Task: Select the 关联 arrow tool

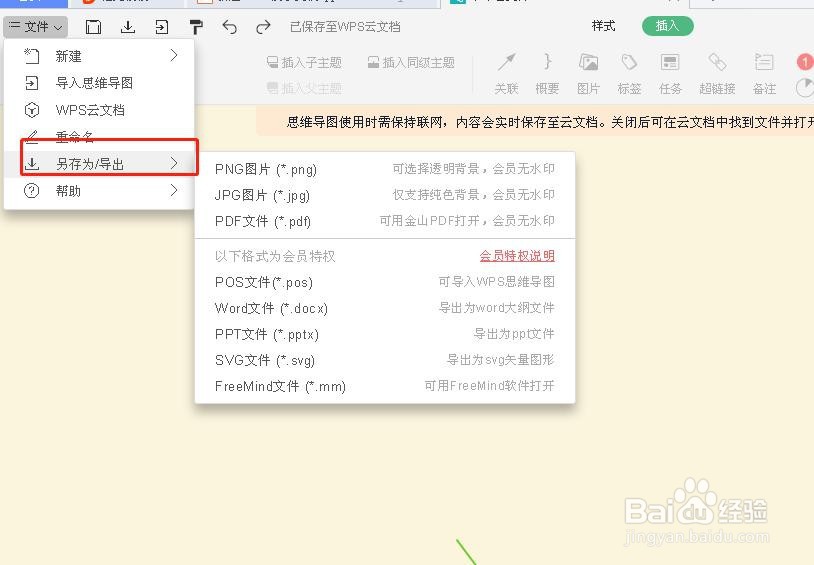Action: pyautogui.click(x=506, y=74)
